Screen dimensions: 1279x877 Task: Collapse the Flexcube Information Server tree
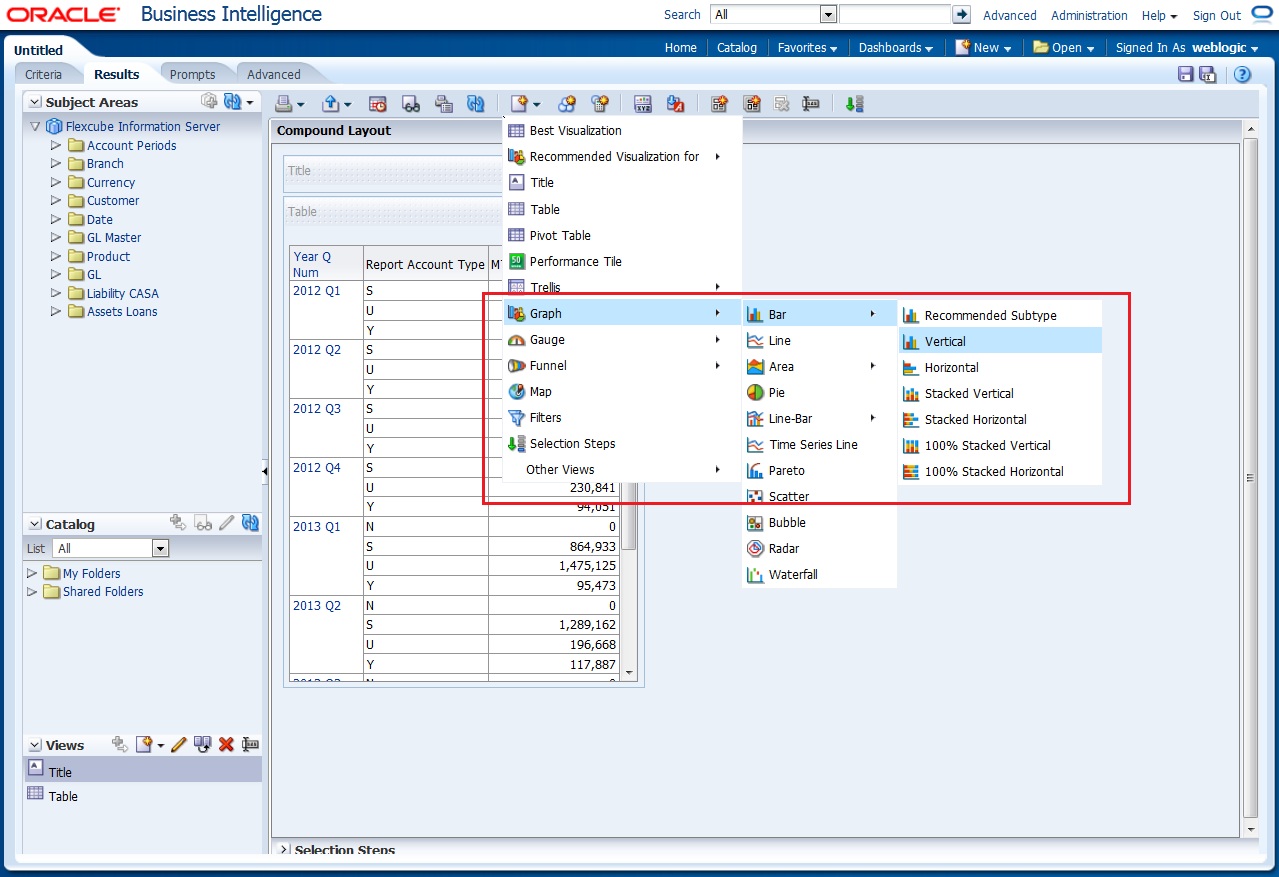36,127
